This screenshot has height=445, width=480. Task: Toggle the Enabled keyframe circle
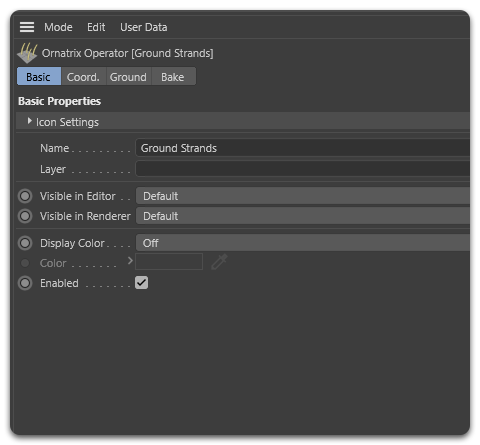[x=25, y=283]
